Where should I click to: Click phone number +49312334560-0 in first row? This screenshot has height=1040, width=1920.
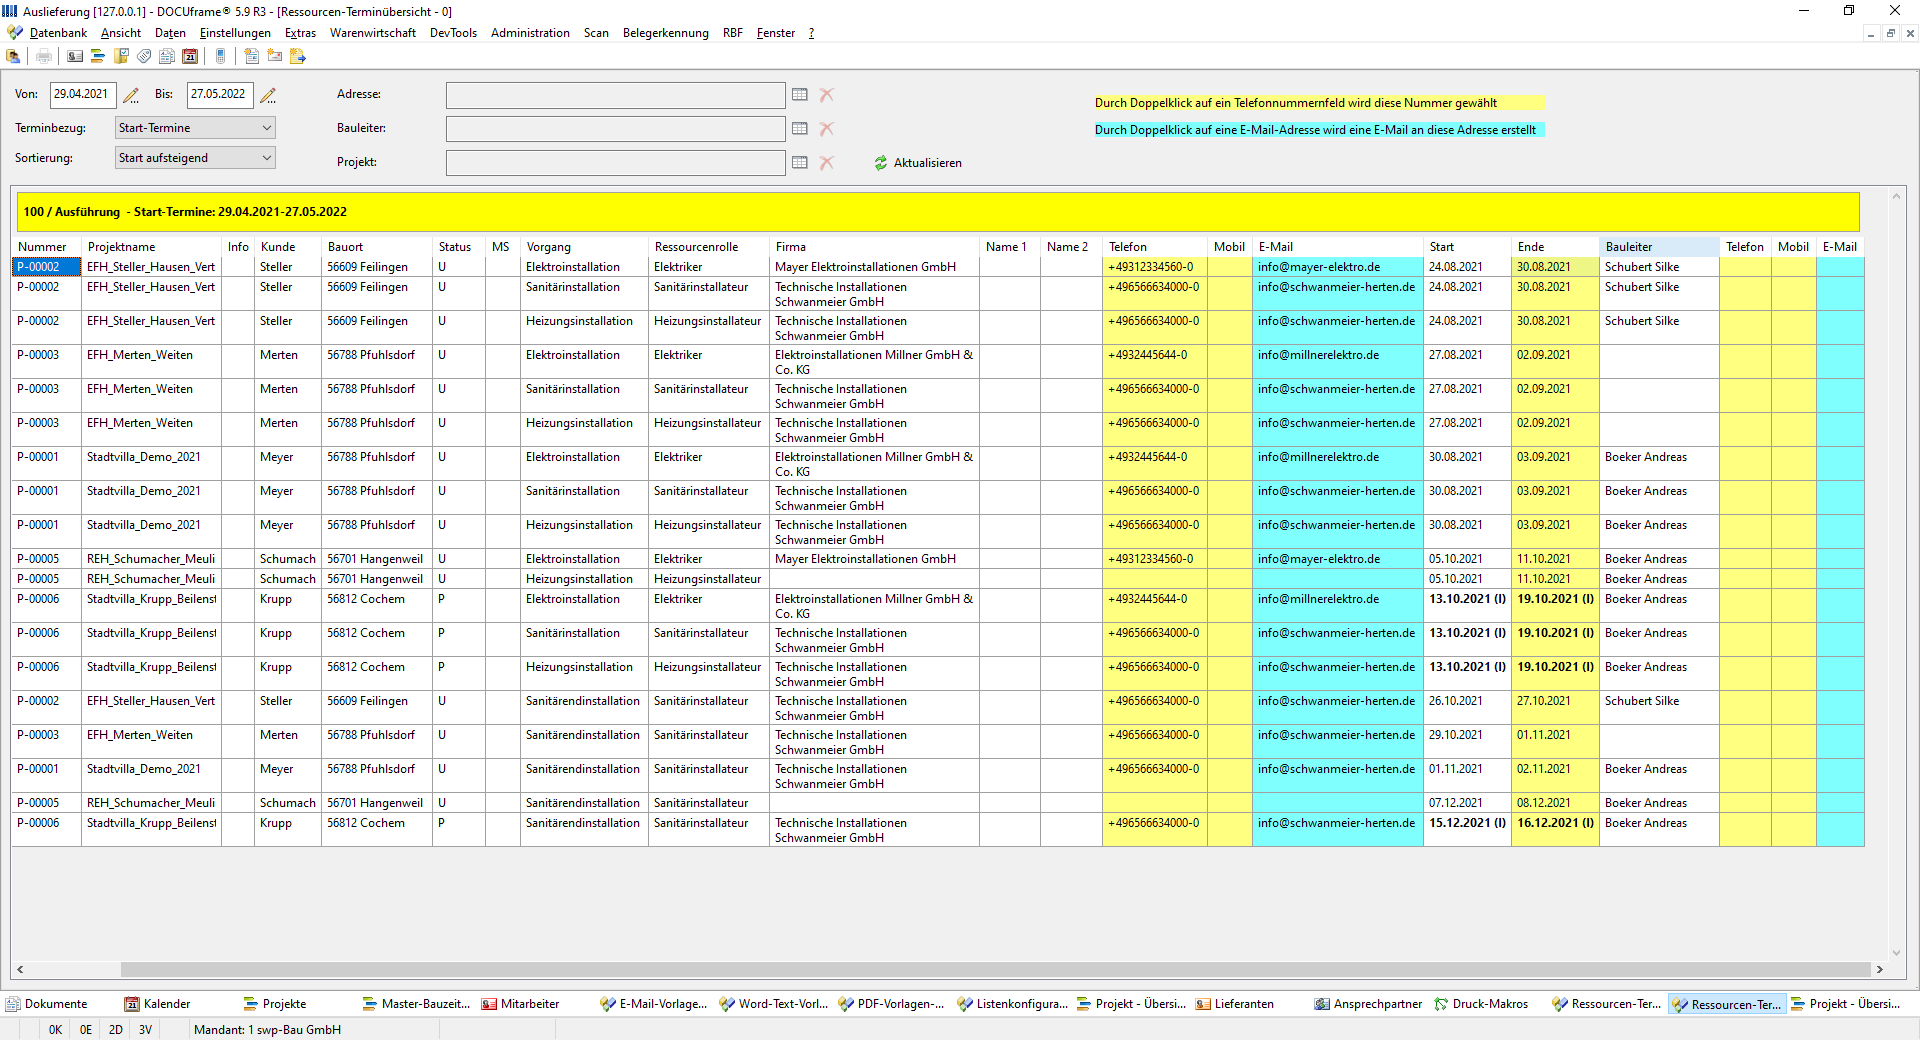(1150, 267)
